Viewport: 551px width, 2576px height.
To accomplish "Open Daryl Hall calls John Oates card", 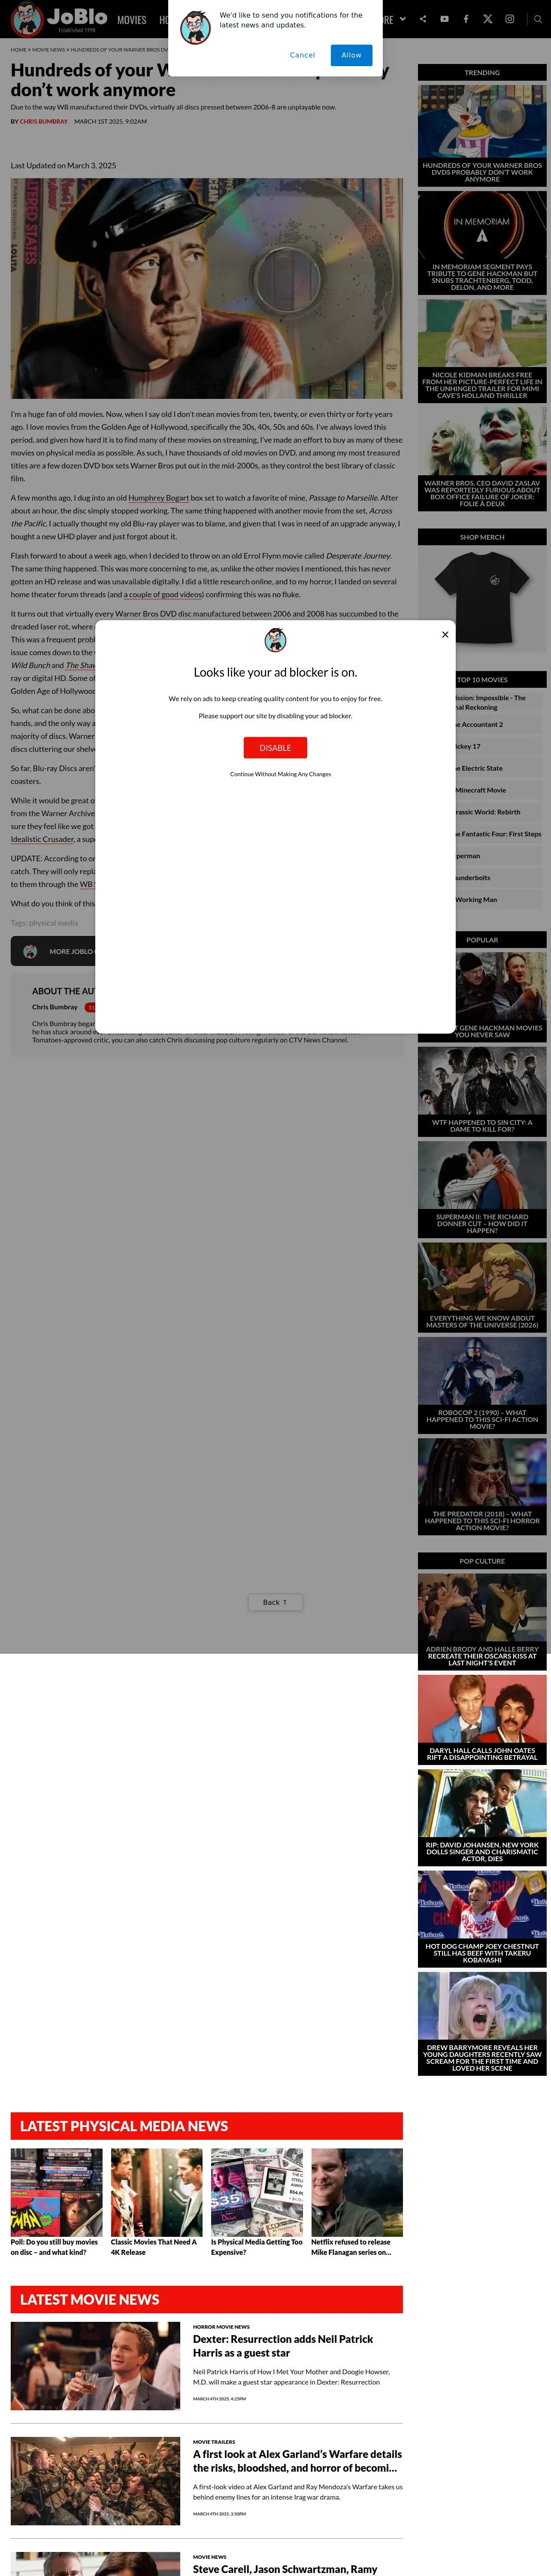I will point(482,1719).
